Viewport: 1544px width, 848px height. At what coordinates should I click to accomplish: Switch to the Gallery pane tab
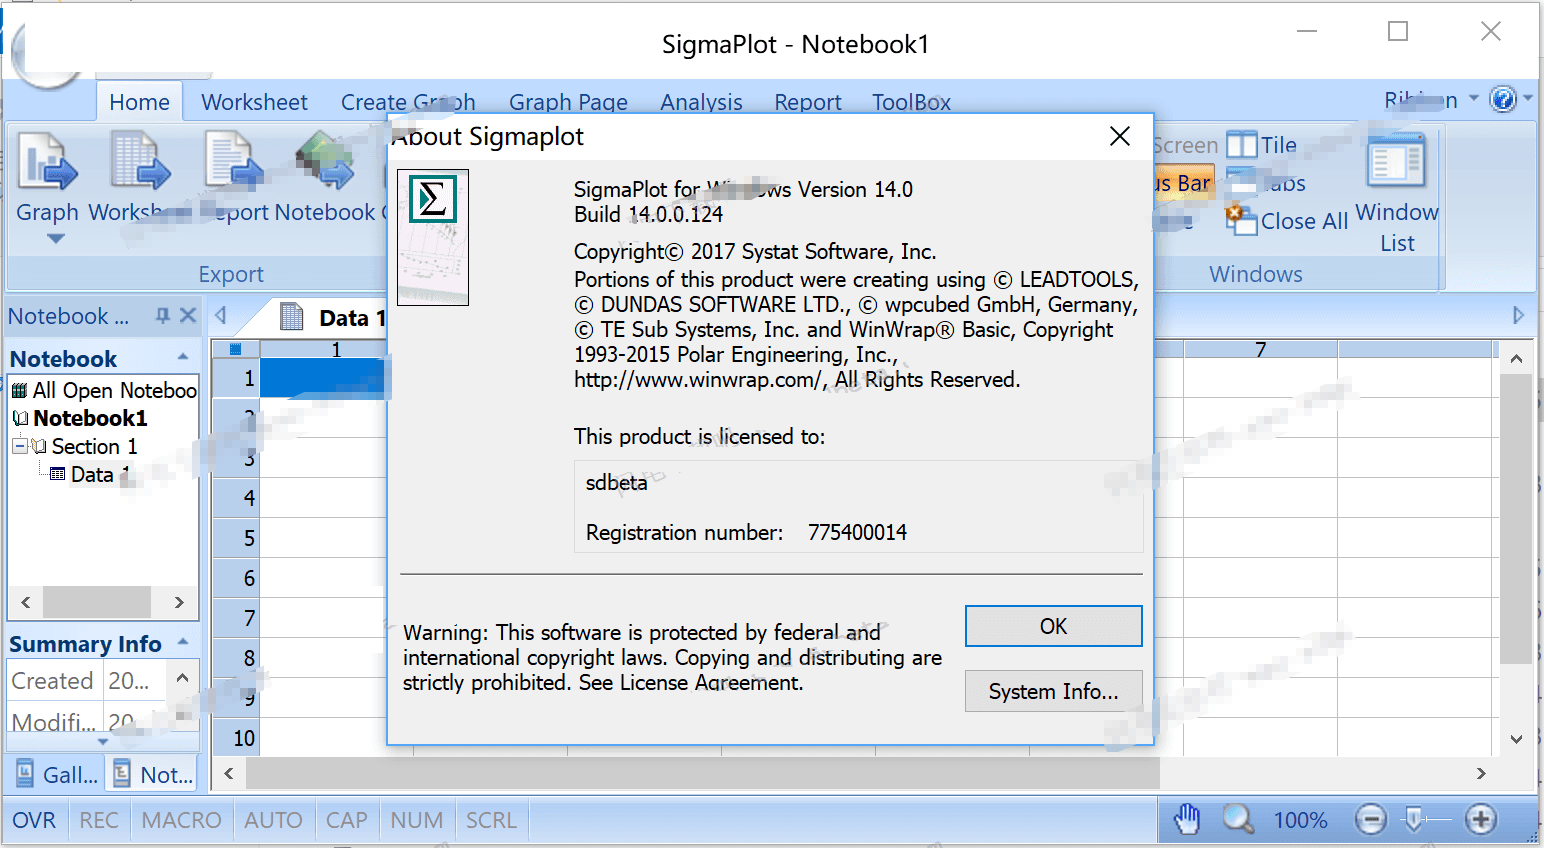click(x=58, y=774)
